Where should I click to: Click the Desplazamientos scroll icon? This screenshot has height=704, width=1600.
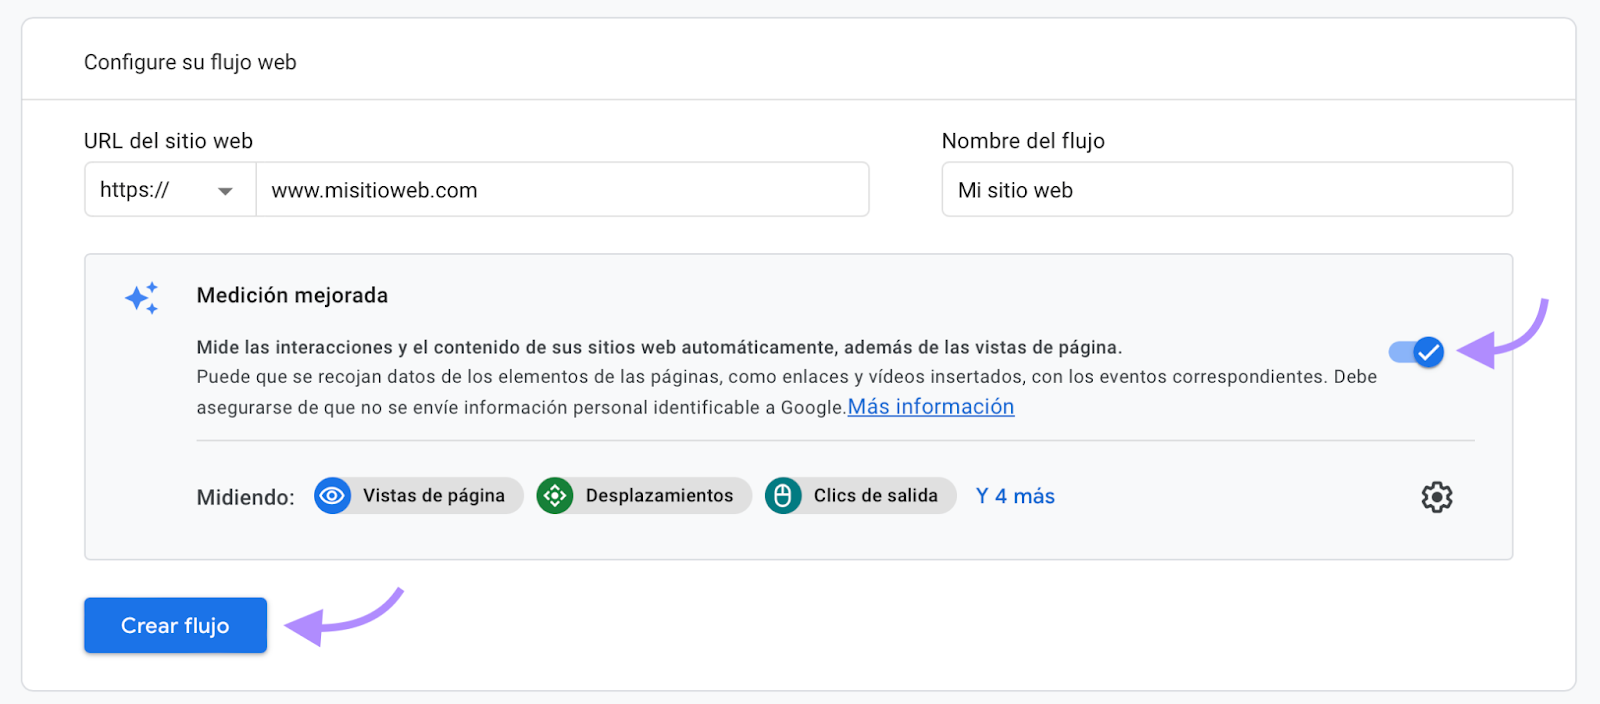(x=555, y=496)
